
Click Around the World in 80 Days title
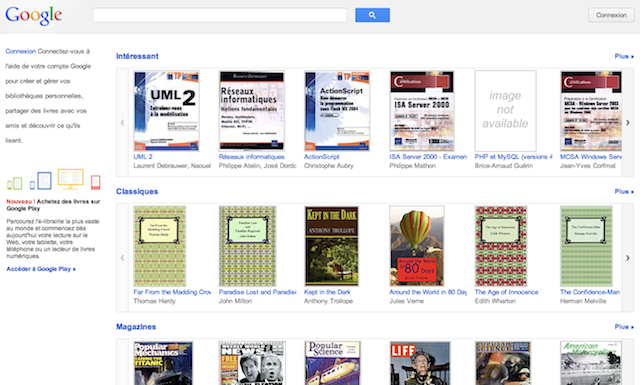click(428, 292)
